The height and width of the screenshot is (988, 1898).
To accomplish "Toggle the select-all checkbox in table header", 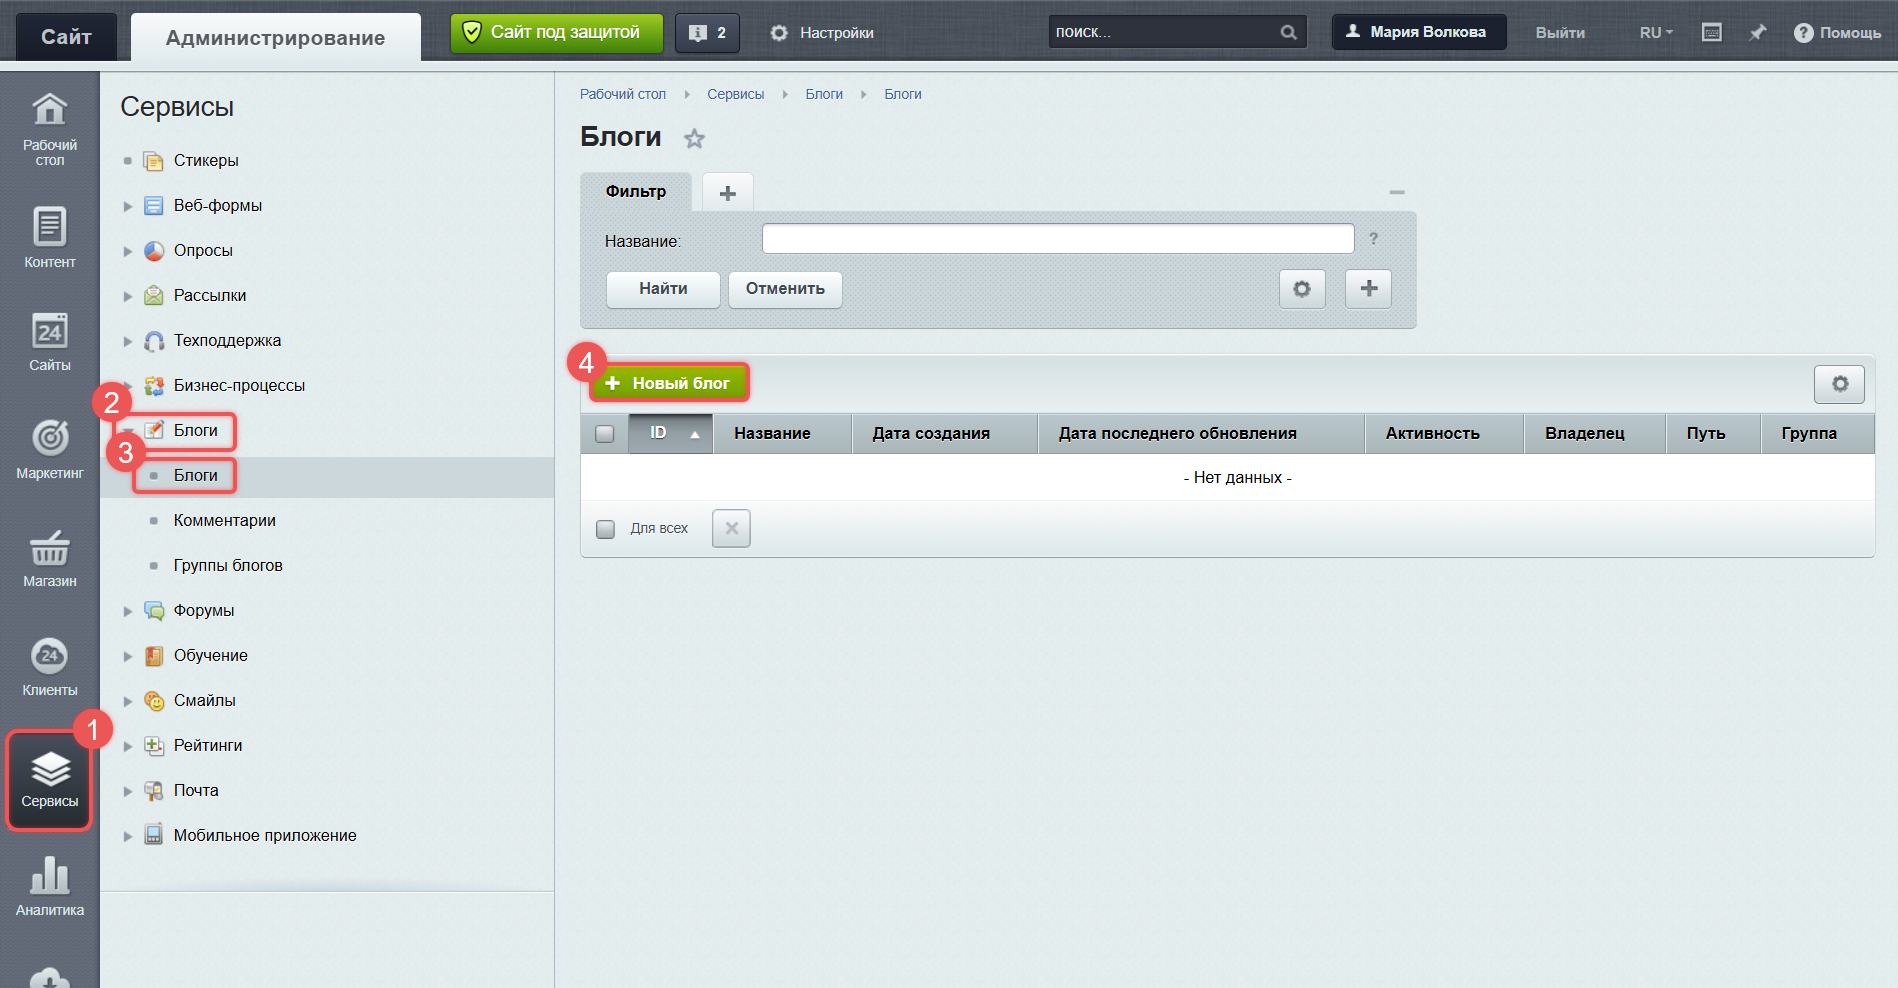I will [x=605, y=434].
